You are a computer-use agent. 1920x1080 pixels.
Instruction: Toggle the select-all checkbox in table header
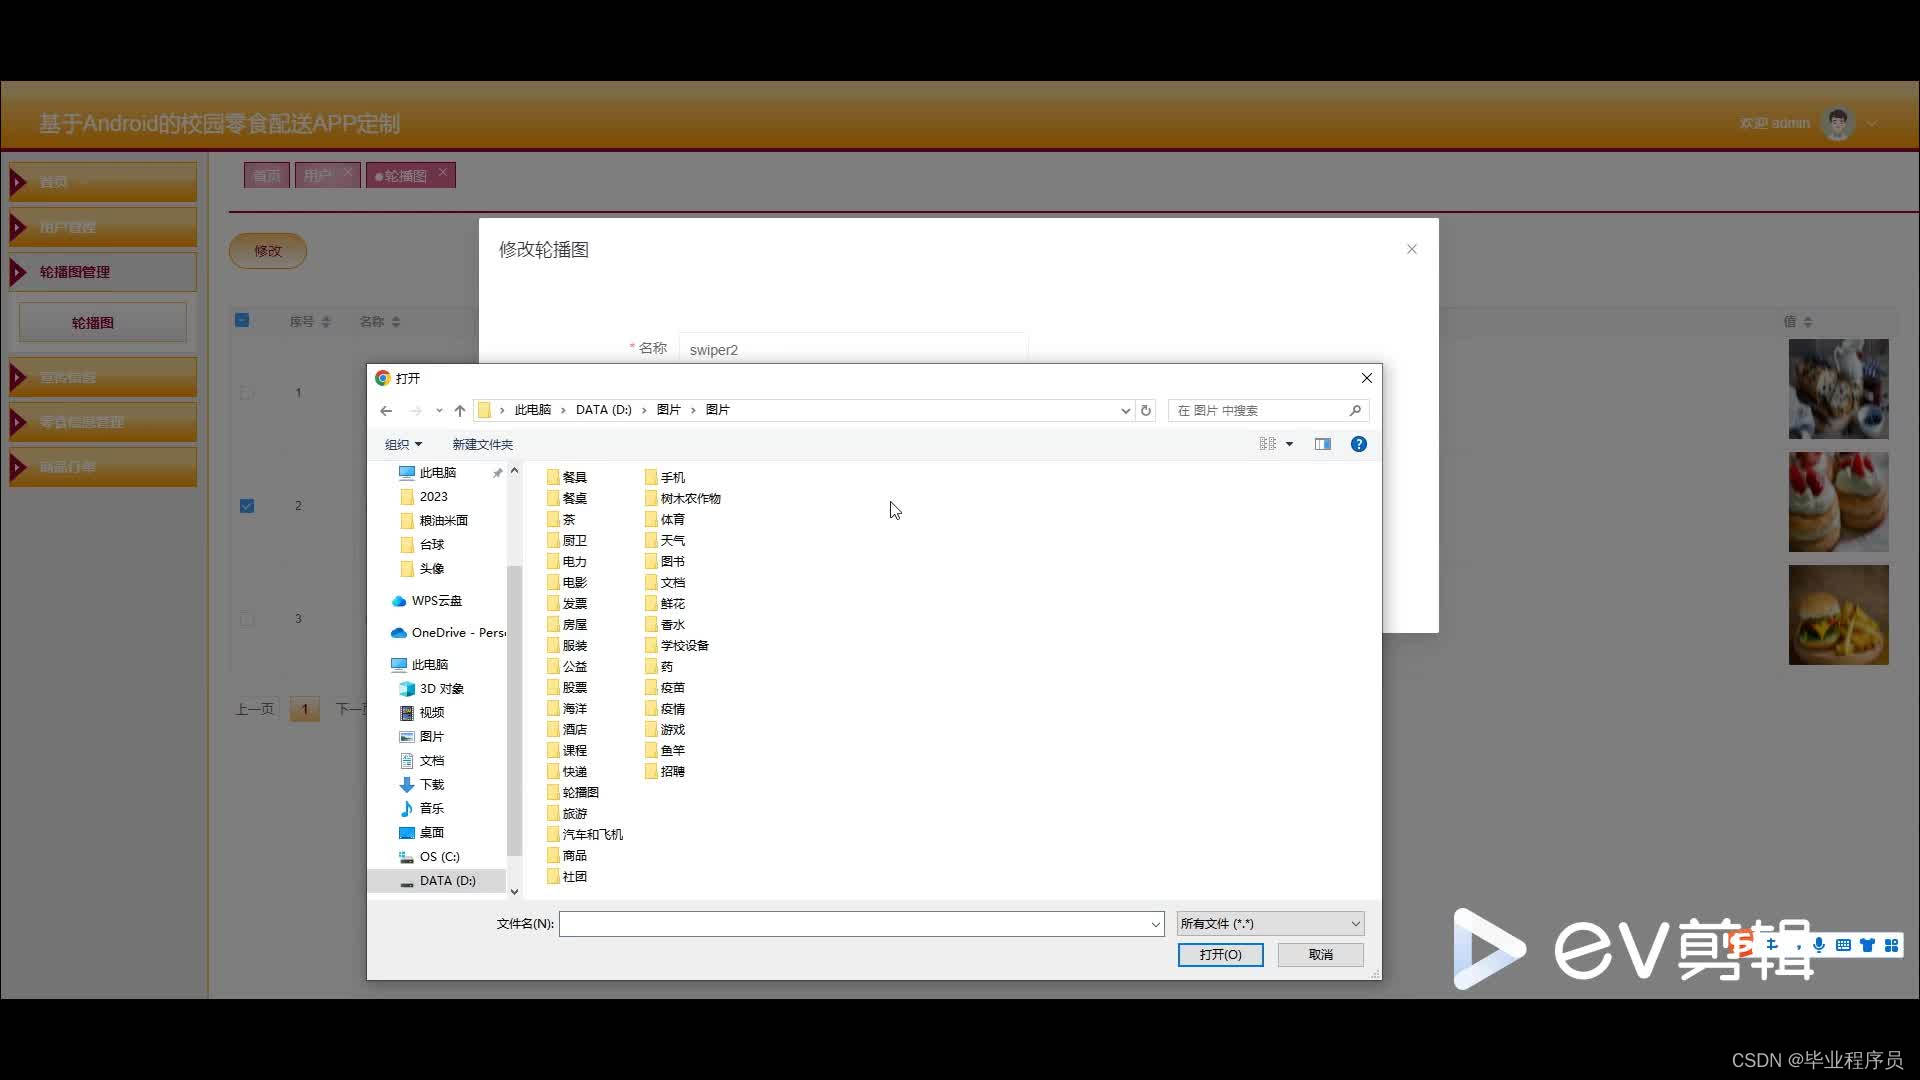242,321
